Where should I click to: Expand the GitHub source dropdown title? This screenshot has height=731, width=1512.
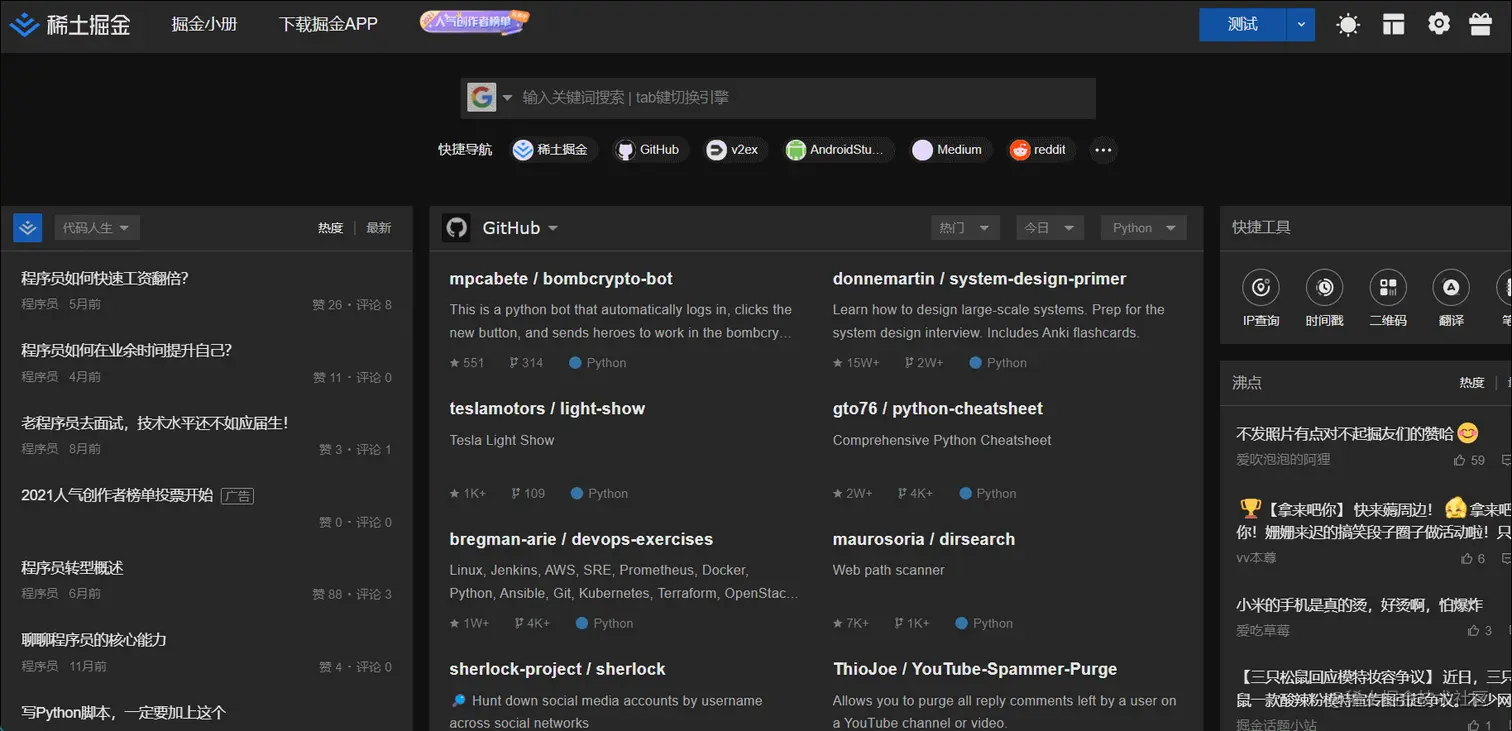click(x=520, y=228)
